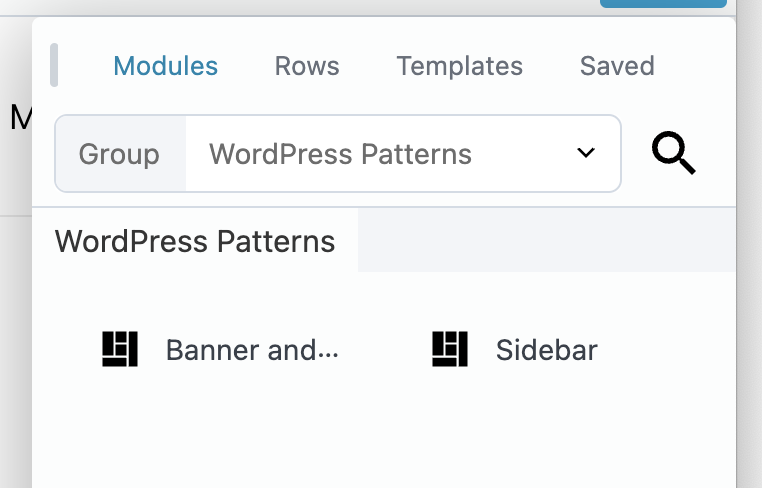Click the Group label
This screenshot has width=762, height=488.
(x=119, y=154)
